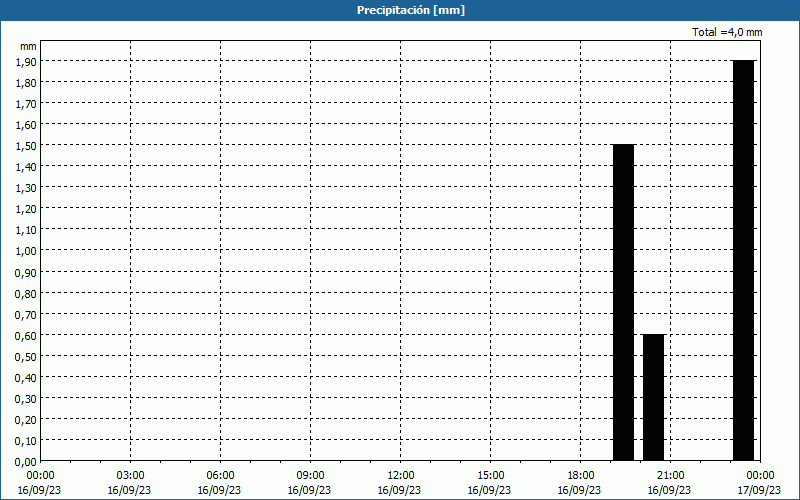Click the 0,30 y-axis value

tap(26, 398)
